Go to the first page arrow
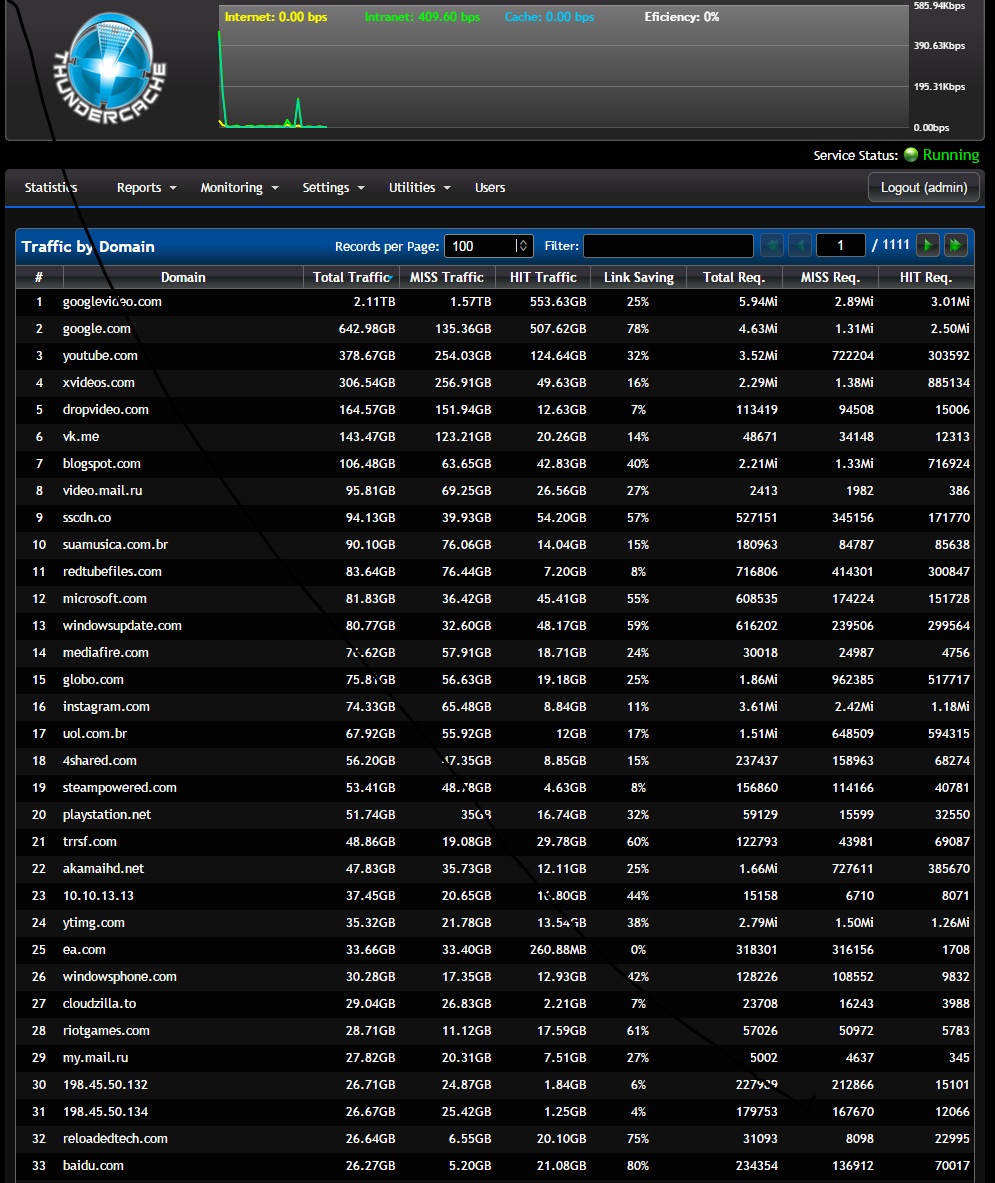 click(x=772, y=245)
